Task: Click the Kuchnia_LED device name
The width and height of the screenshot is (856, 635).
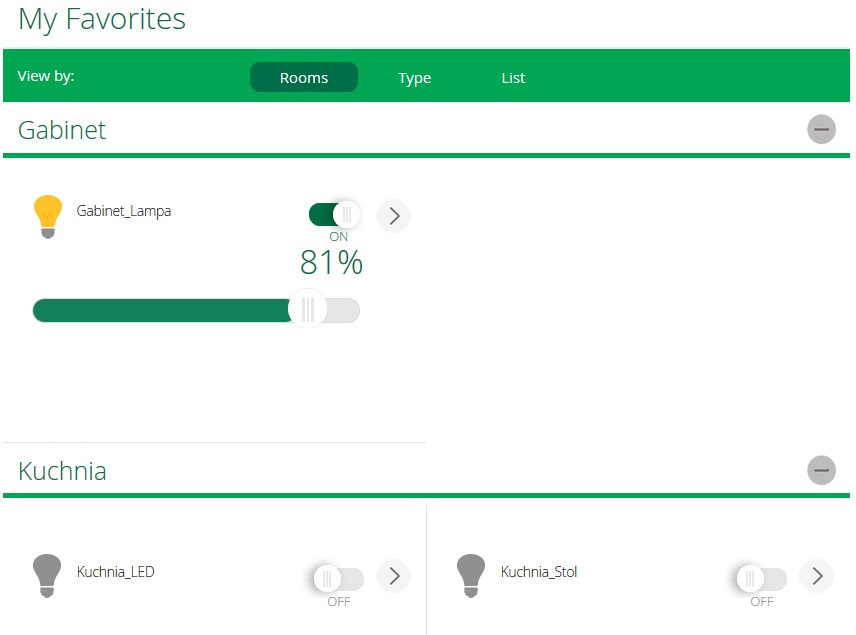Action: (115, 572)
